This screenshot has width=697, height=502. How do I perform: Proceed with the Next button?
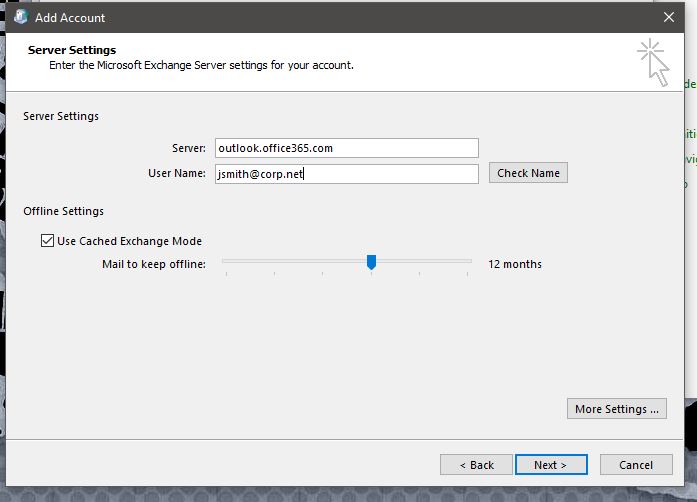pos(551,465)
